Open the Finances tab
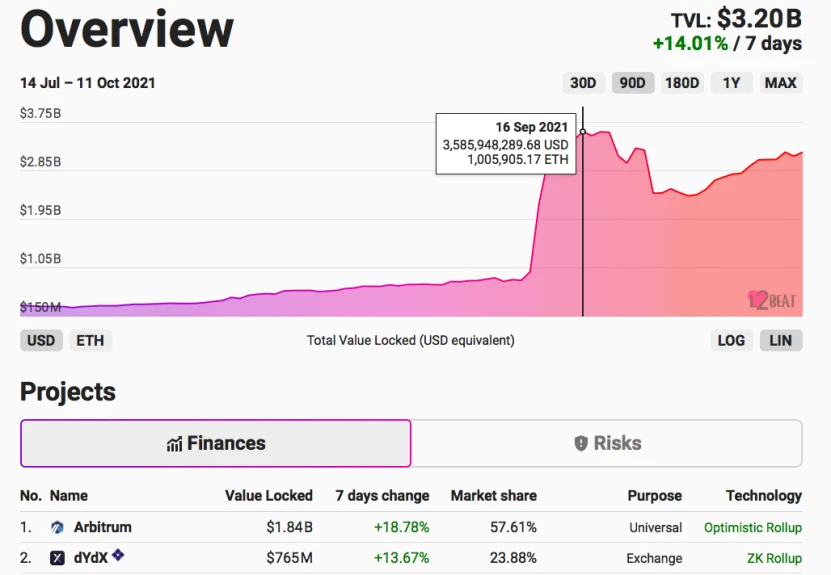 216,444
